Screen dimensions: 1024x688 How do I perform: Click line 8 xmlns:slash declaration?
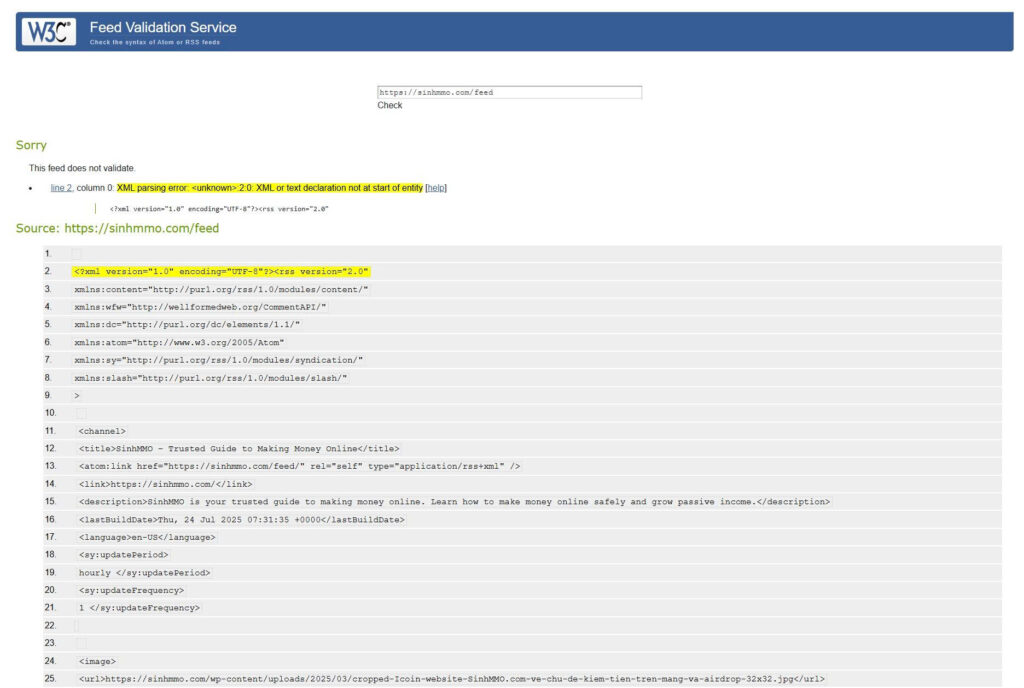pyautogui.click(x=210, y=378)
